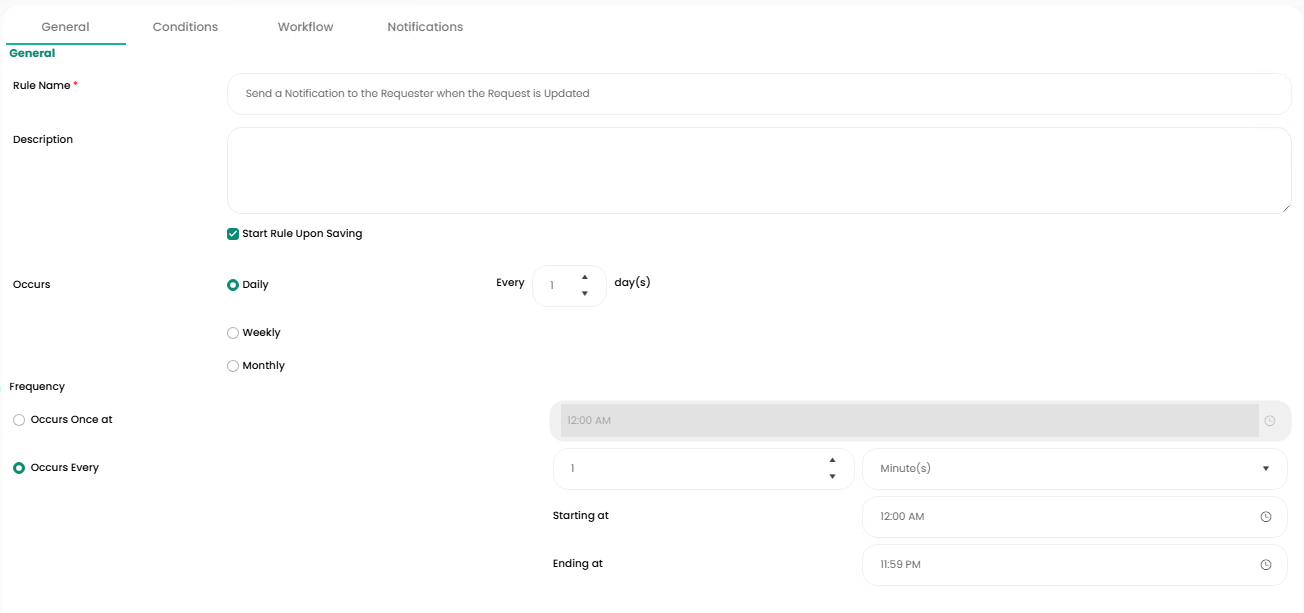Expand the Minute(s) unit dropdown
The height and width of the screenshot is (613, 1304).
[x=1074, y=469]
